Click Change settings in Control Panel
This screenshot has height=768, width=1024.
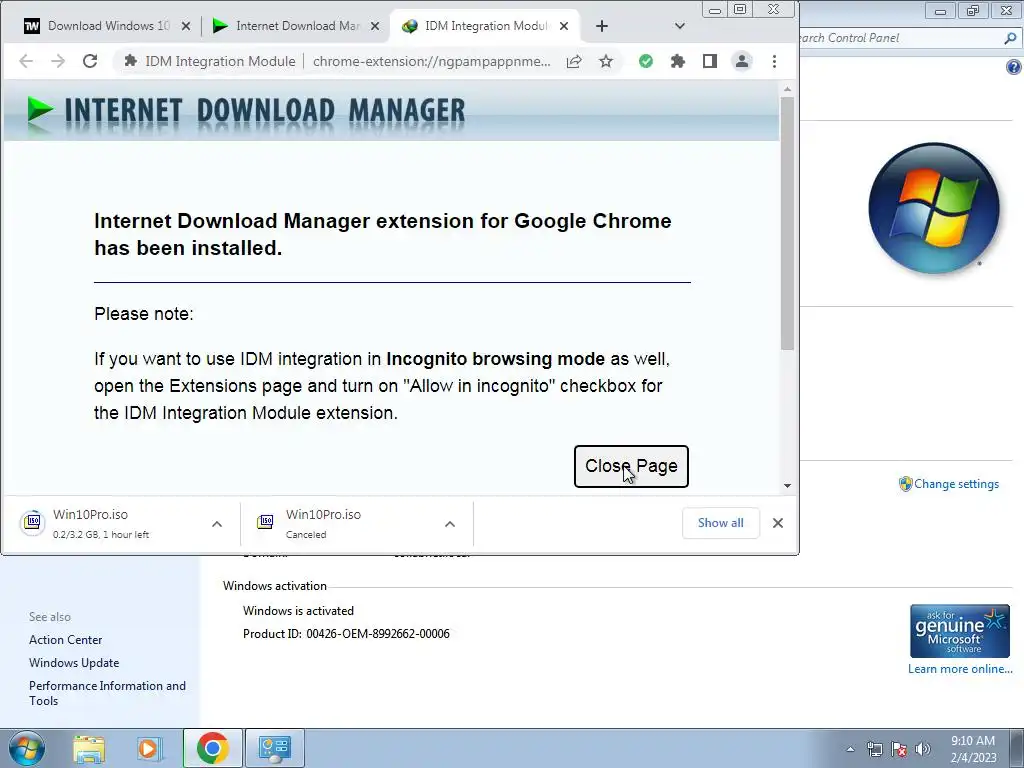click(x=956, y=484)
